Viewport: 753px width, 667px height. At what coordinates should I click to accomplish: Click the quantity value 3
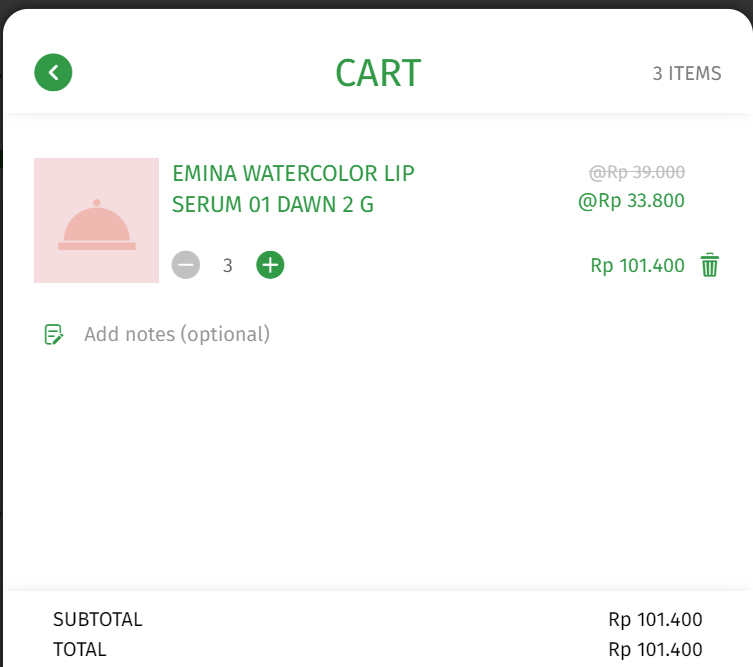pos(228,266)
